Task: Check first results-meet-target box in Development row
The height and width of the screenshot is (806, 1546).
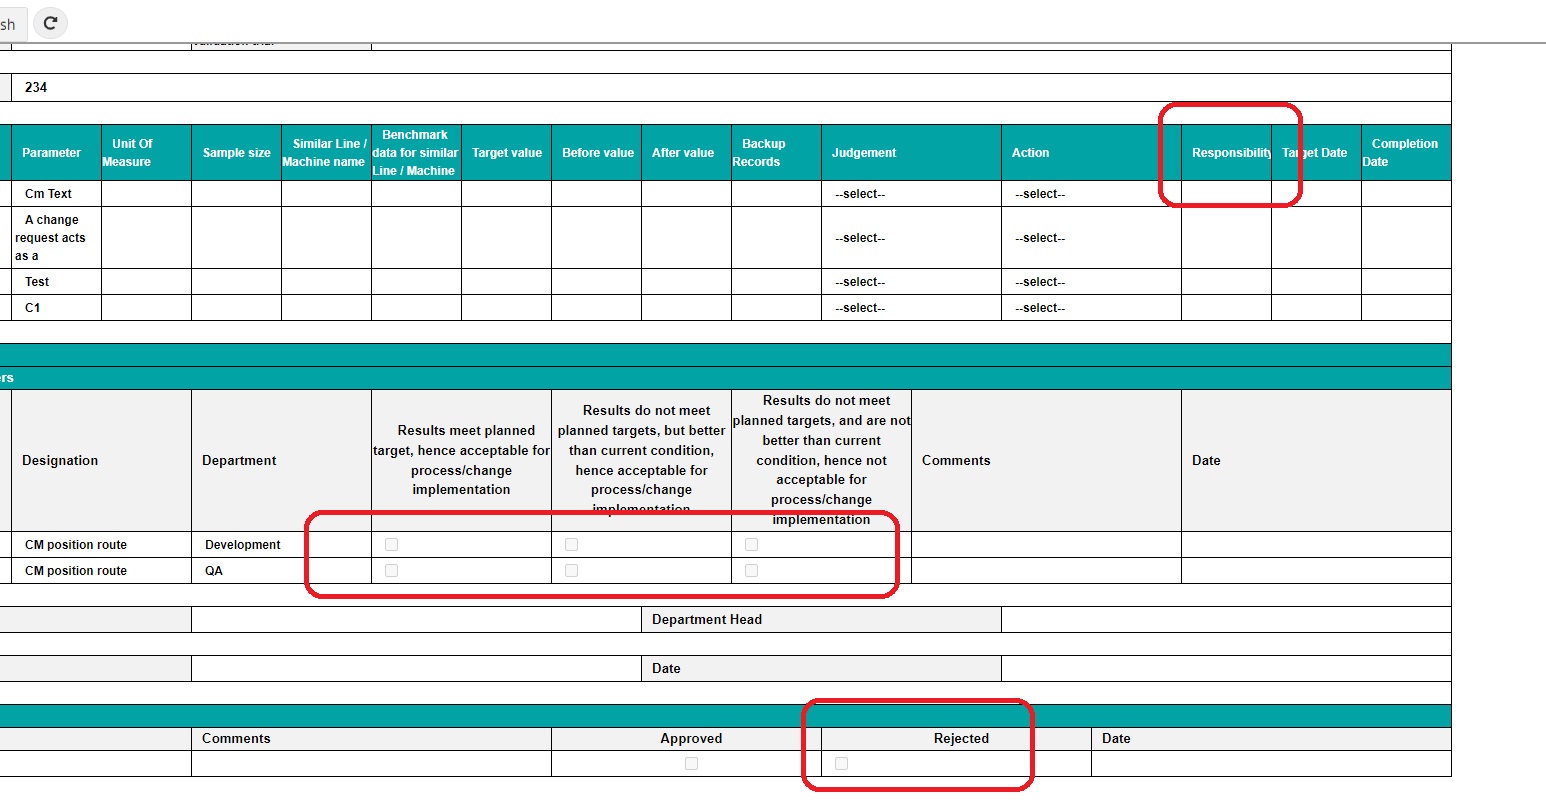Action: [391, 545]
